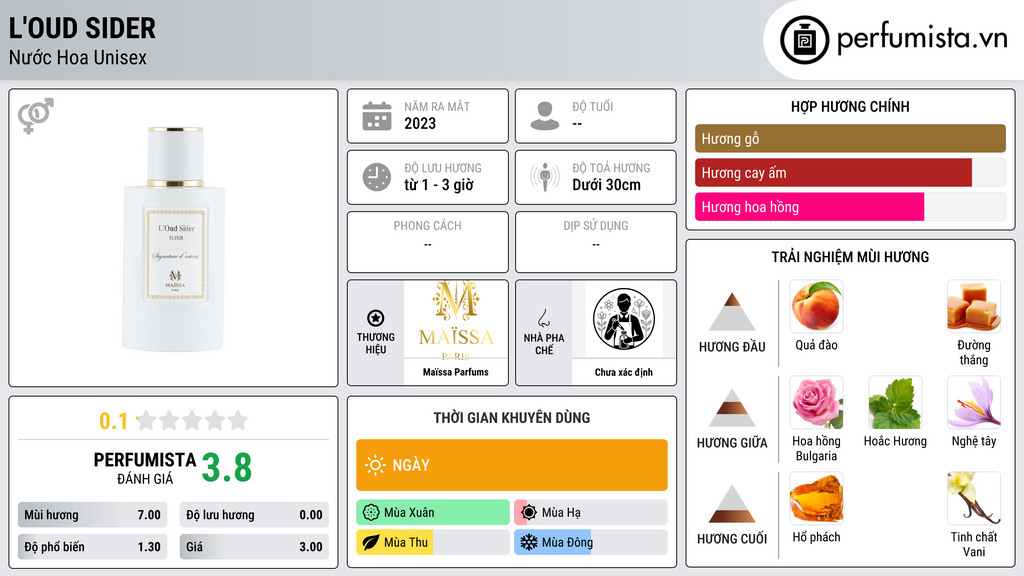Image resolution: width=1024 pixels, height=576 pixels.
Task: Open the perfumer illustration Chưa xác định
Action: 624,320
